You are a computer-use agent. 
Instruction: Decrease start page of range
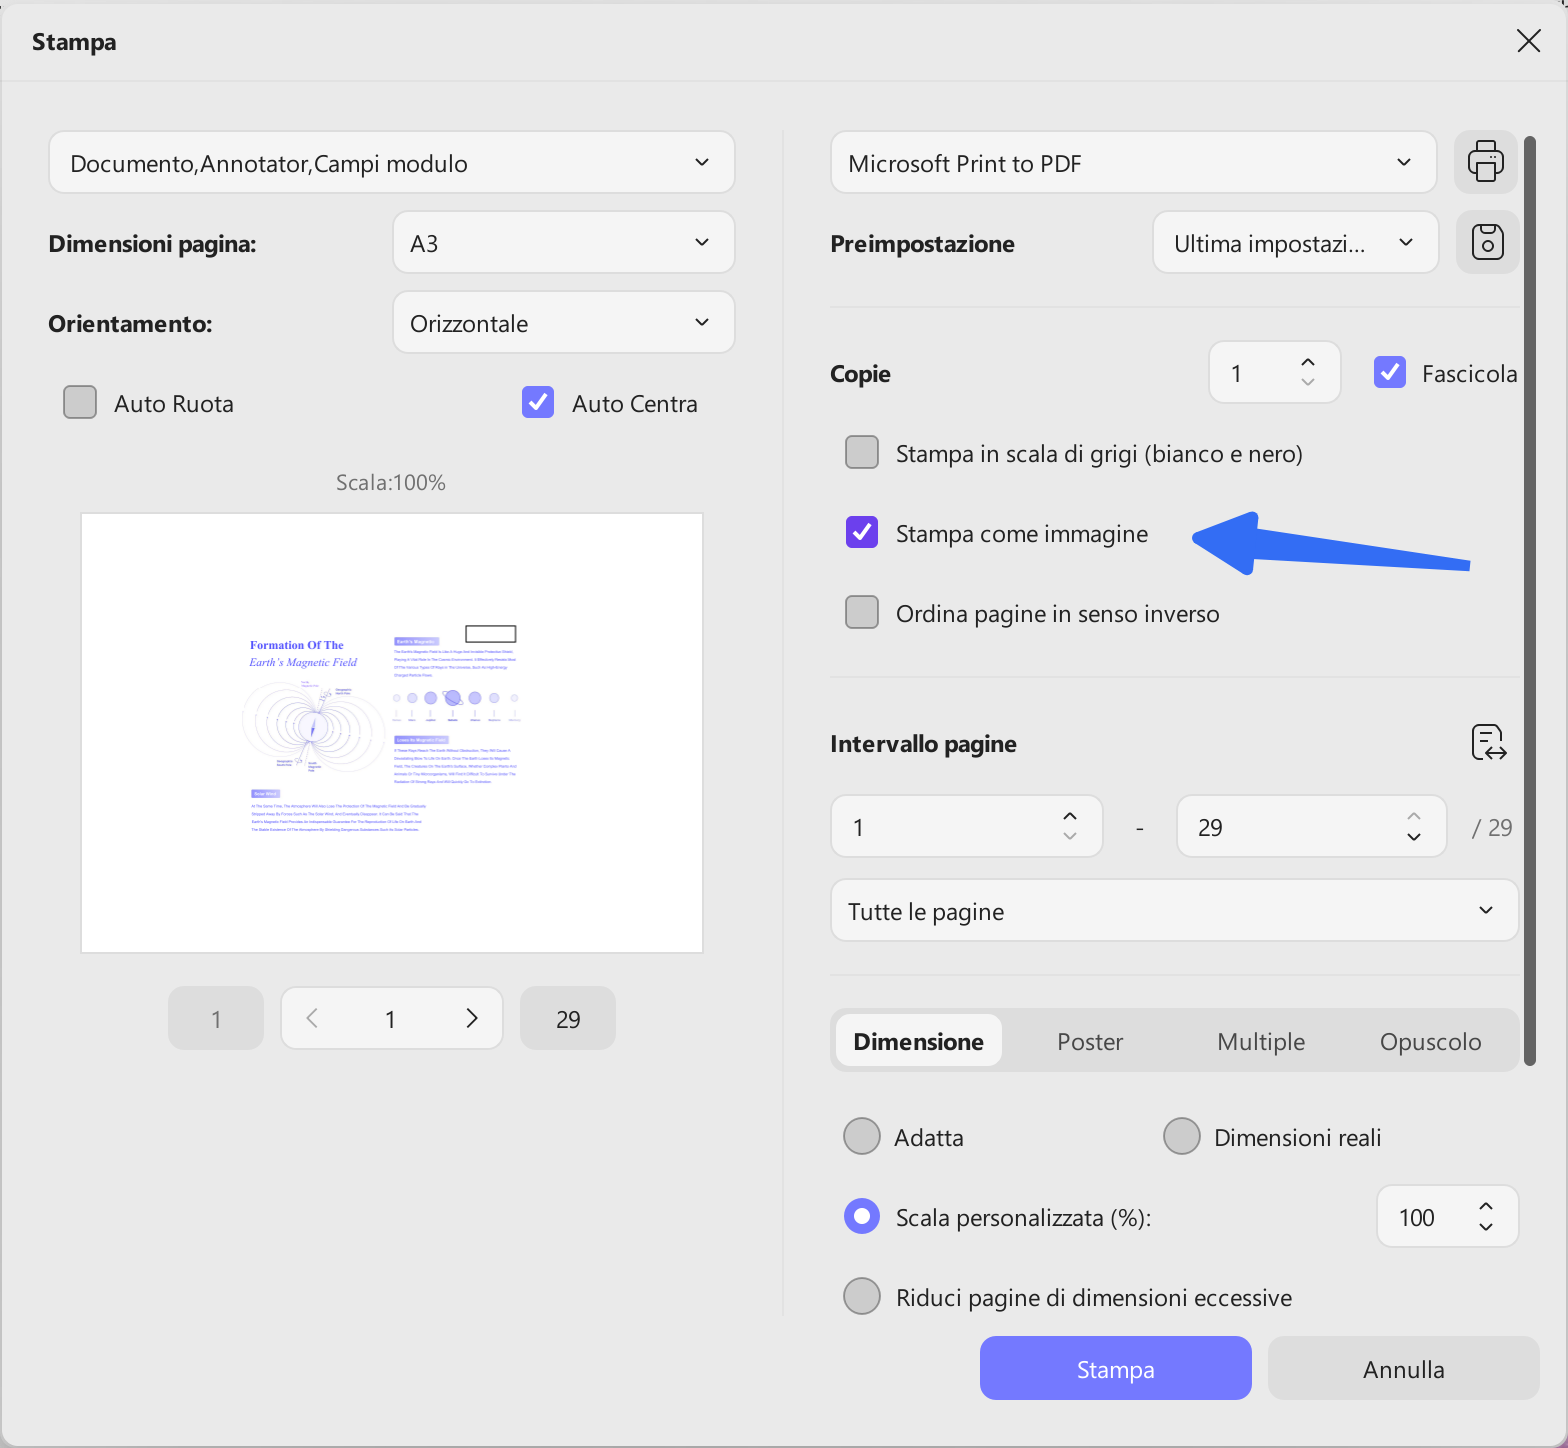tap(1070, 837)
